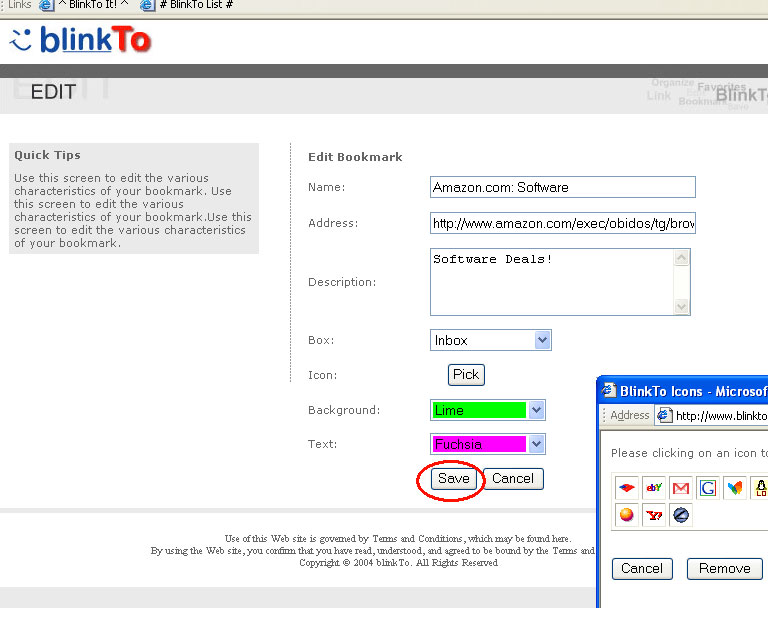
Task: Open the BlinkTo List links bar item
Action: [x=188, y=5]
